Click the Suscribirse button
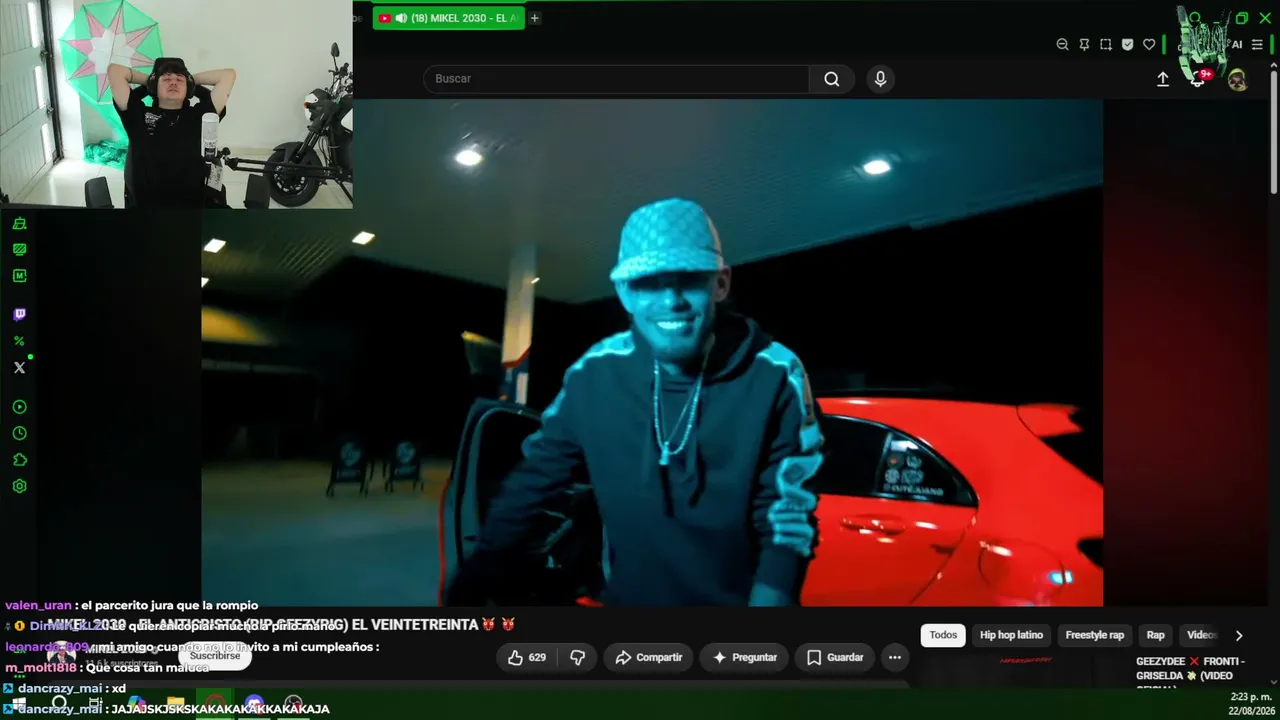Screen dimensions: 1280x720 coord(215,656)
